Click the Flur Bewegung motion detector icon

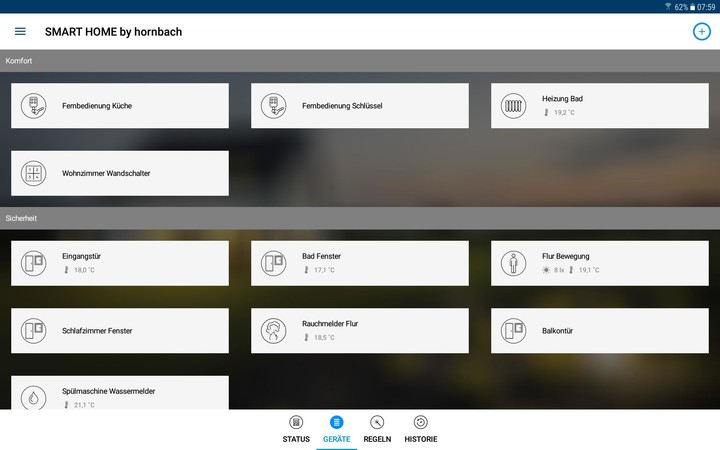click(x=513, y=263)
